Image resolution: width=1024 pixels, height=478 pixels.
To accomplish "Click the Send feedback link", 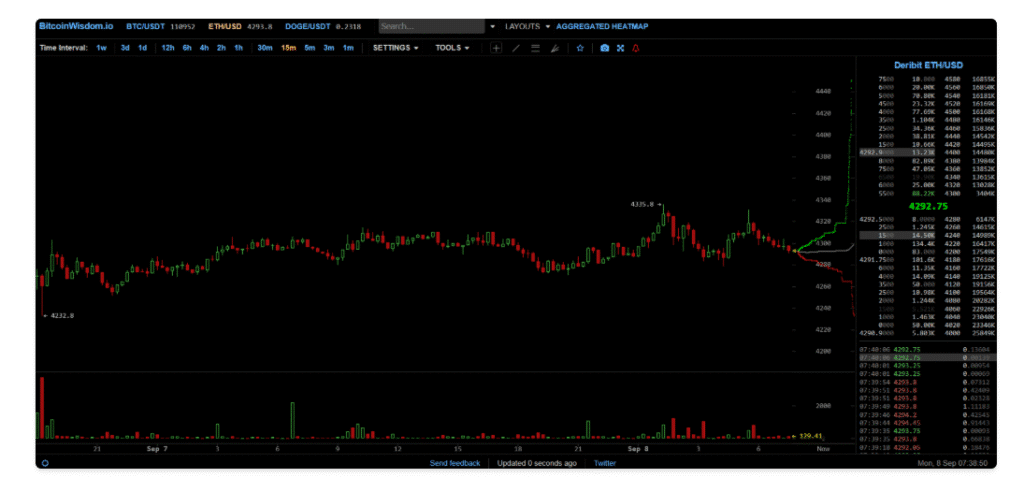I will tap(455, 463).
